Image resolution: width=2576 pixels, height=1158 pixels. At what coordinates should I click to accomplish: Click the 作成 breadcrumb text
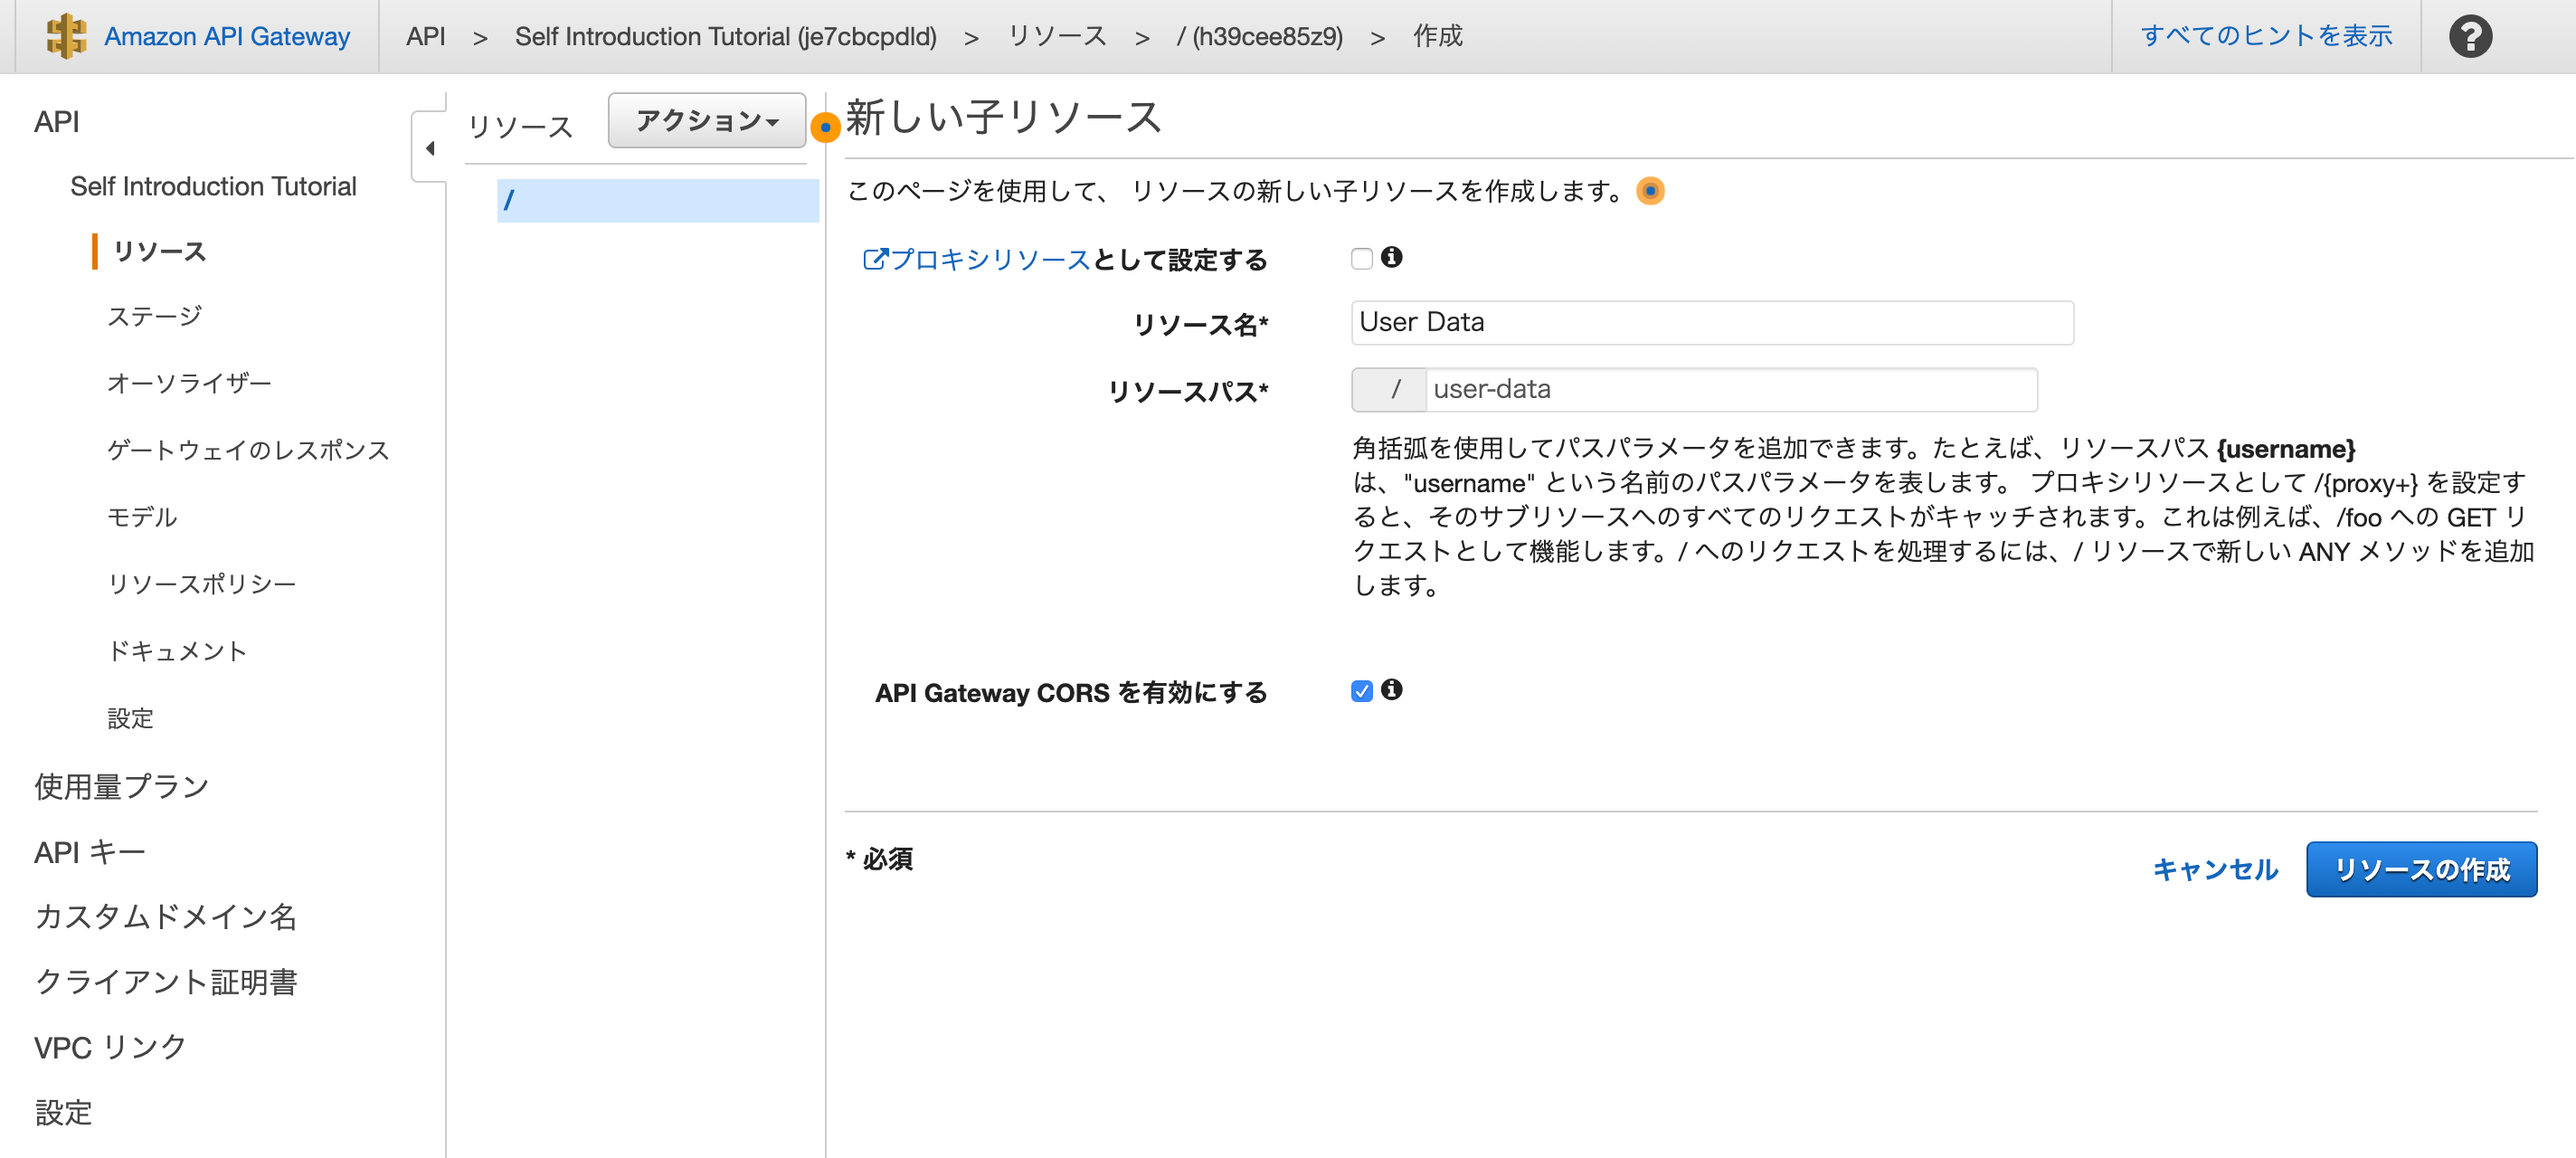(x=1437, y=37)
